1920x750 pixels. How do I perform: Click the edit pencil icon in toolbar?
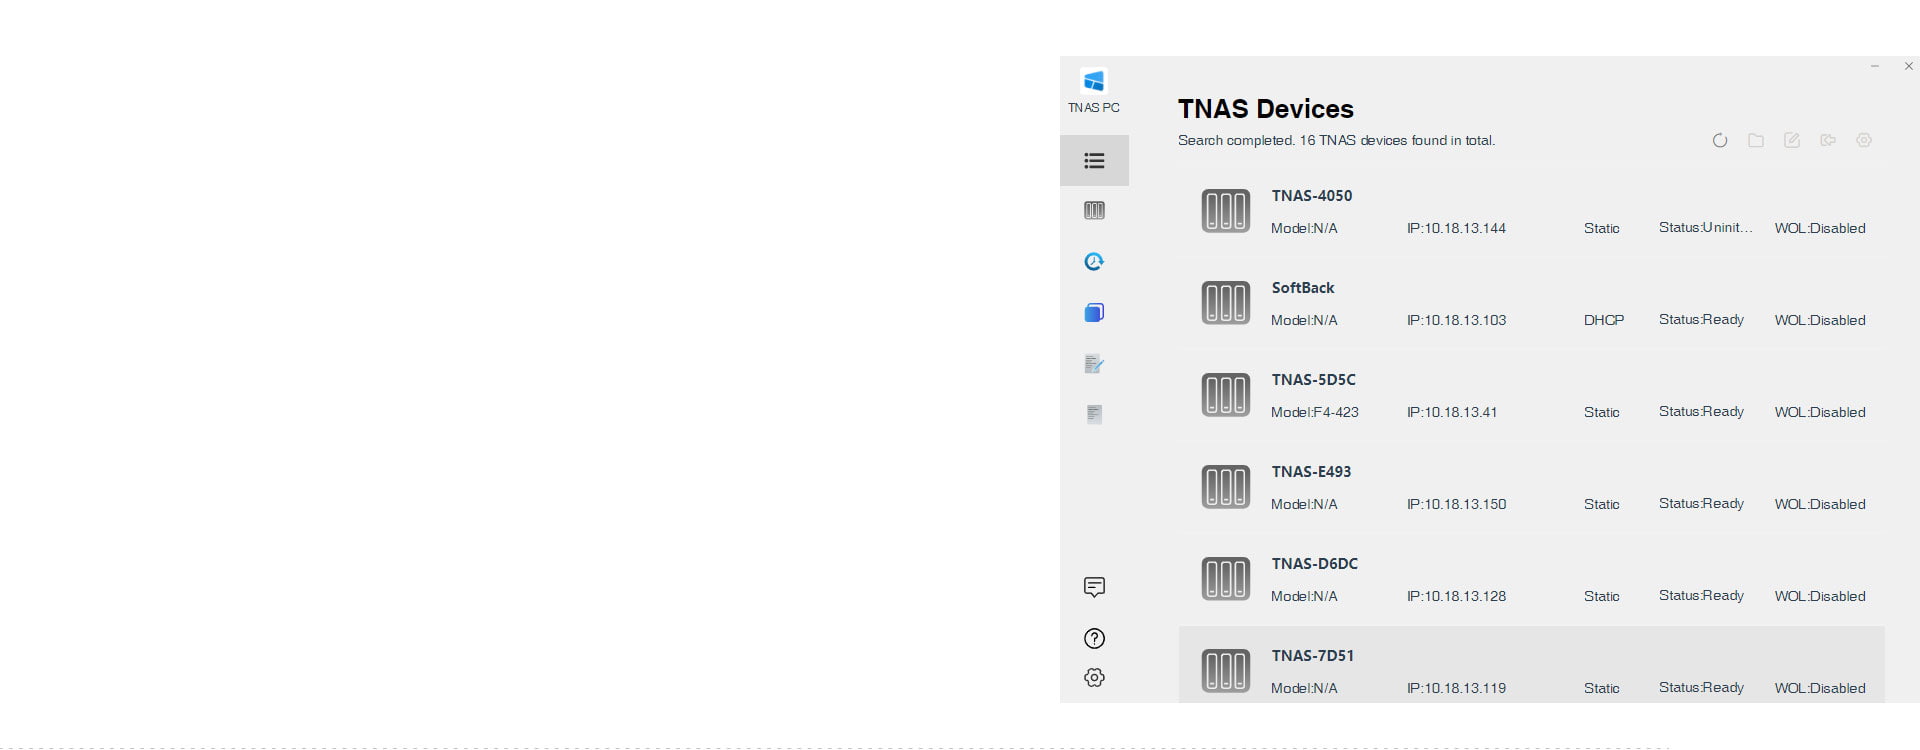tap(1791, 141)
